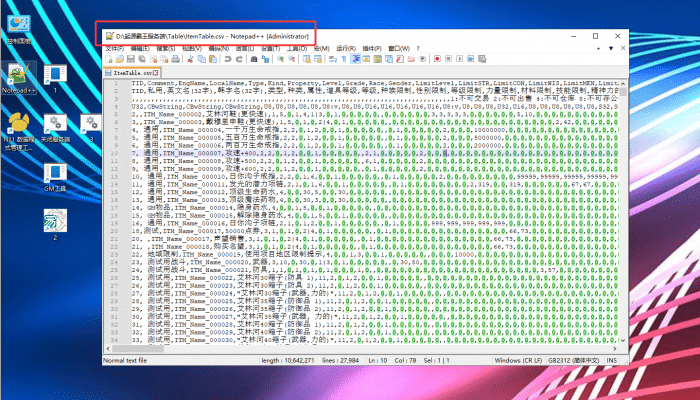Open the 文件(F) menu
Image resolution: width=700 pixels, height=400 pixels.
point(115,48)
